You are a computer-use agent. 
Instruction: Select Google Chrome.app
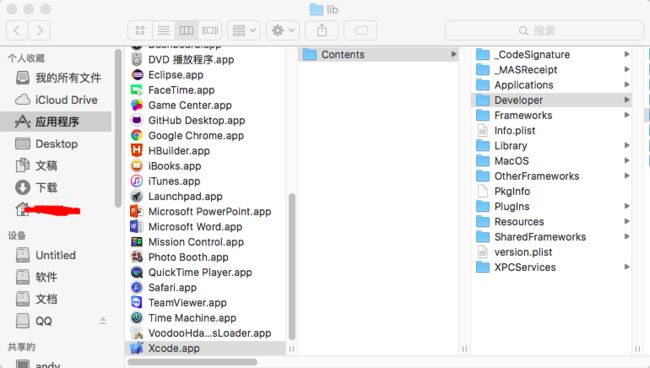pos(205,136)
